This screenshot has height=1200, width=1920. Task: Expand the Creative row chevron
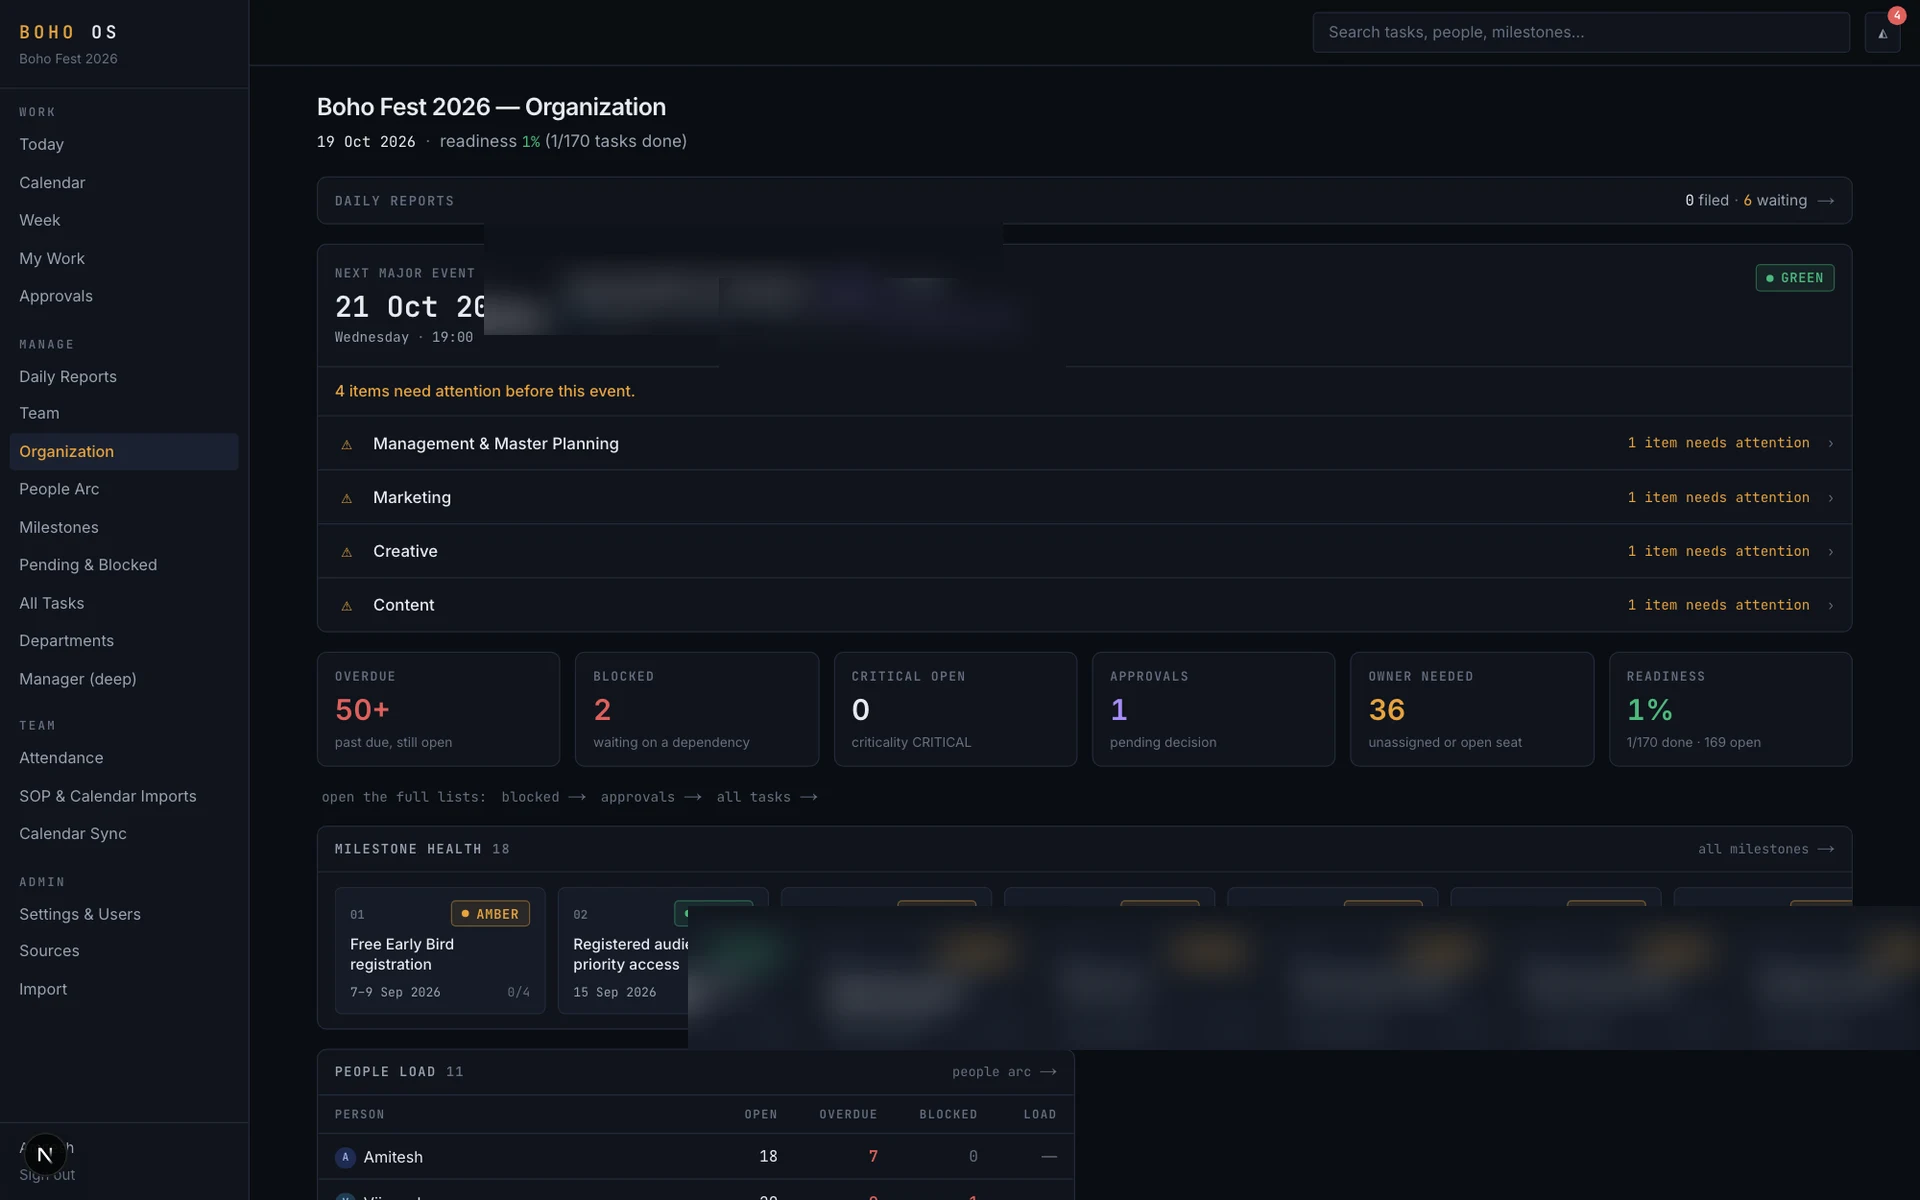1830,551
